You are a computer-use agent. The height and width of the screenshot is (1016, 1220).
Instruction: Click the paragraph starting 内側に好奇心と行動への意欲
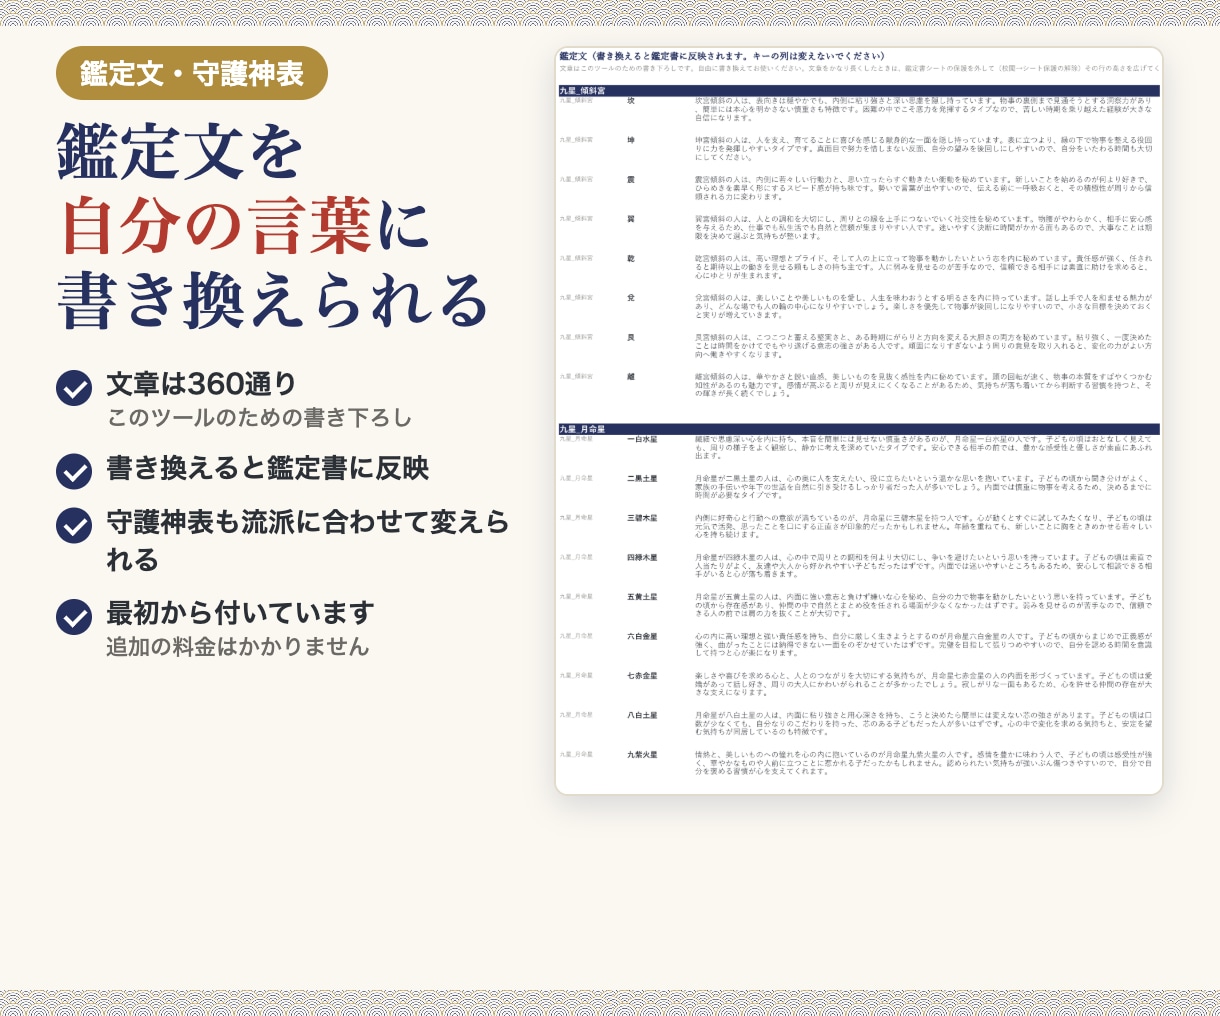(924, 526)
